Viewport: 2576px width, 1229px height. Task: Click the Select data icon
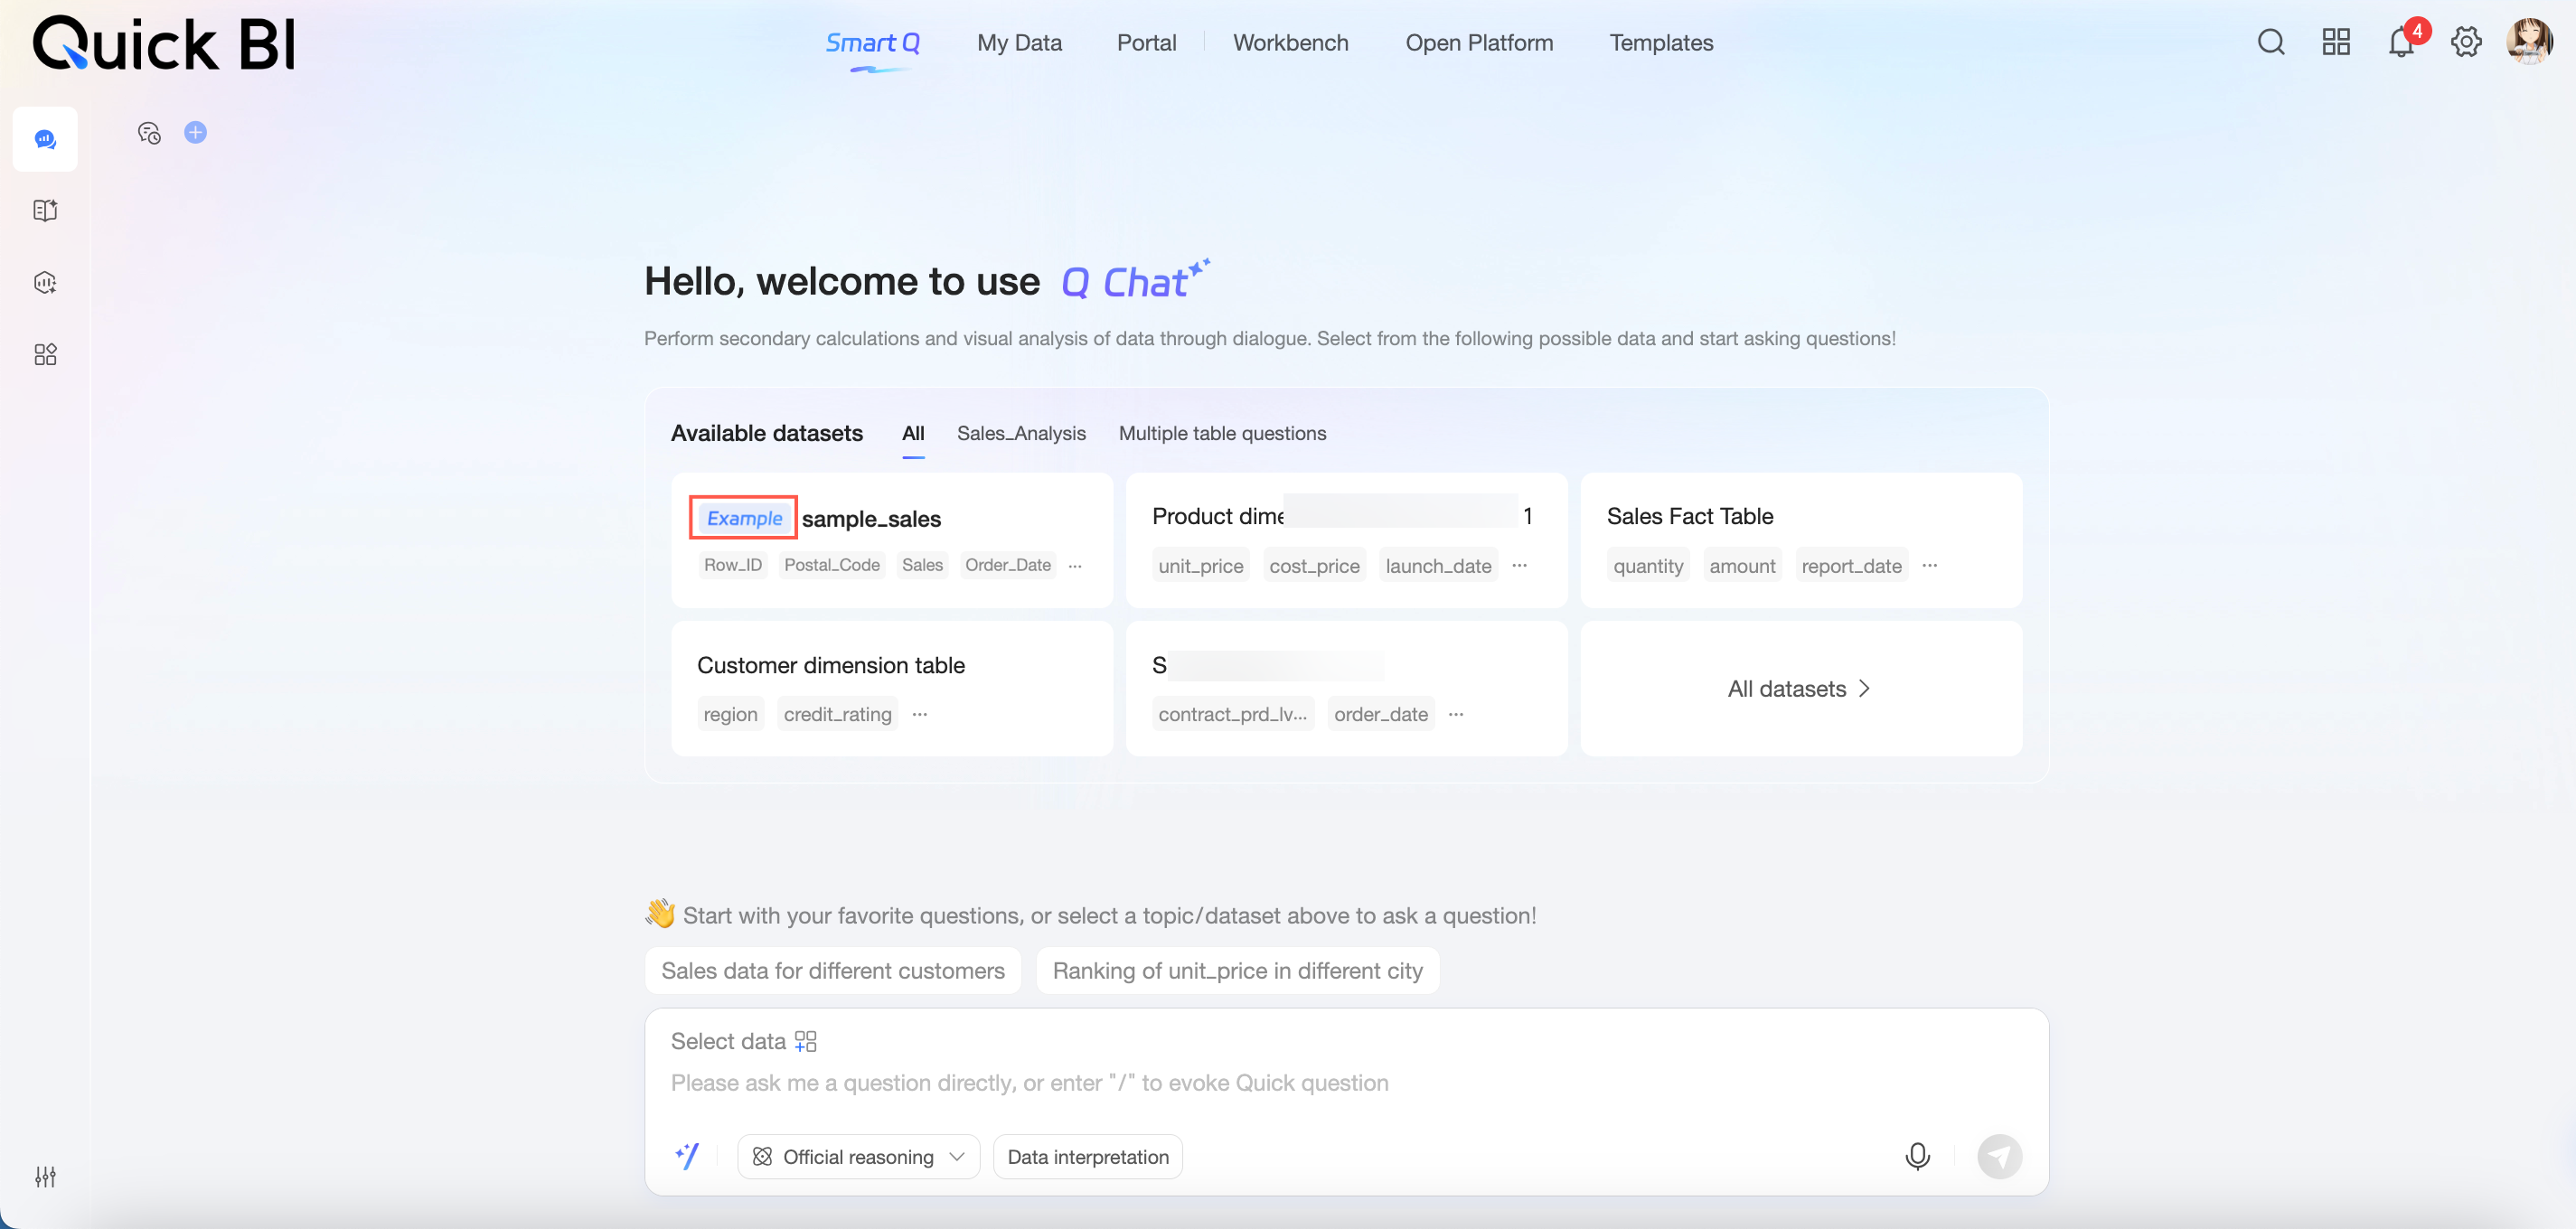coord(806,1041)
